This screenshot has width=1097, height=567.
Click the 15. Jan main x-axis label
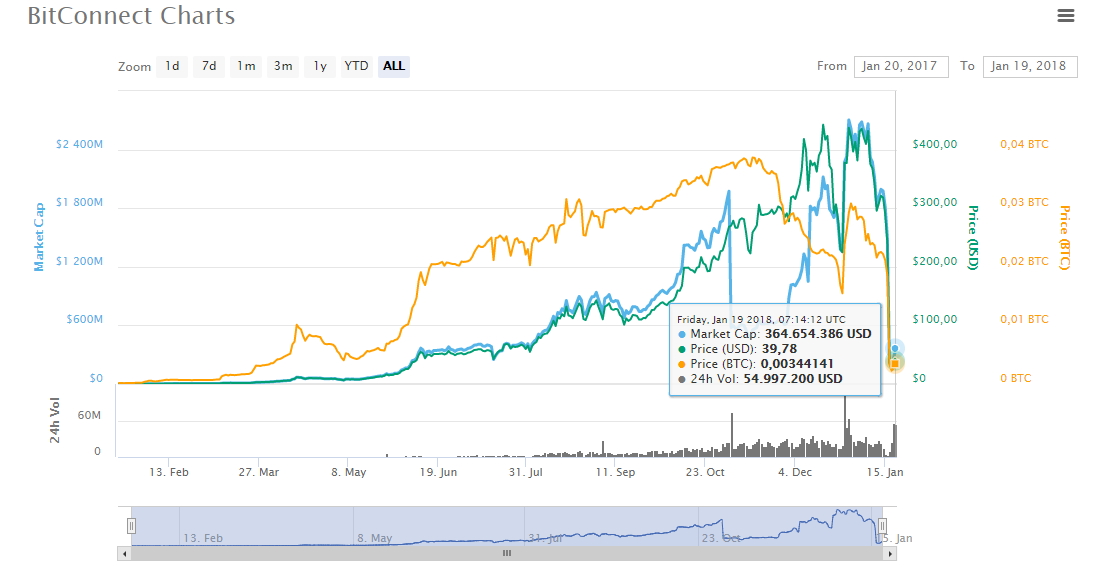tap(885, 472)
